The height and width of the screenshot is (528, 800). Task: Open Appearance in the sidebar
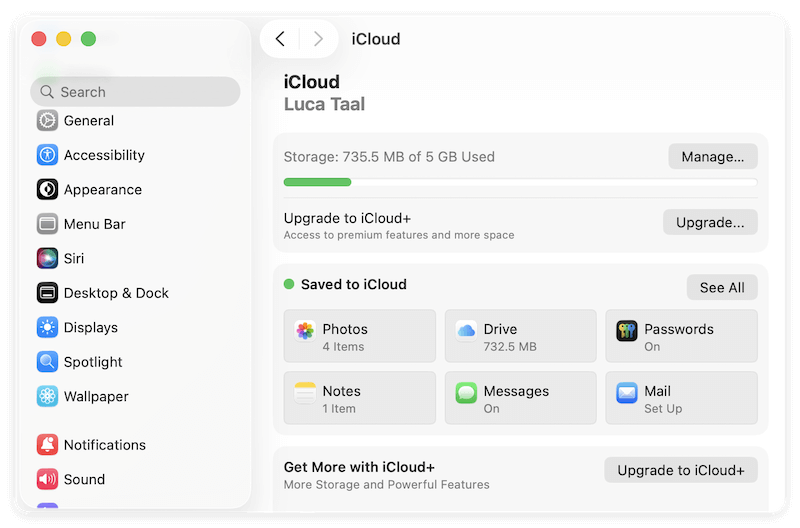(102, 190)
